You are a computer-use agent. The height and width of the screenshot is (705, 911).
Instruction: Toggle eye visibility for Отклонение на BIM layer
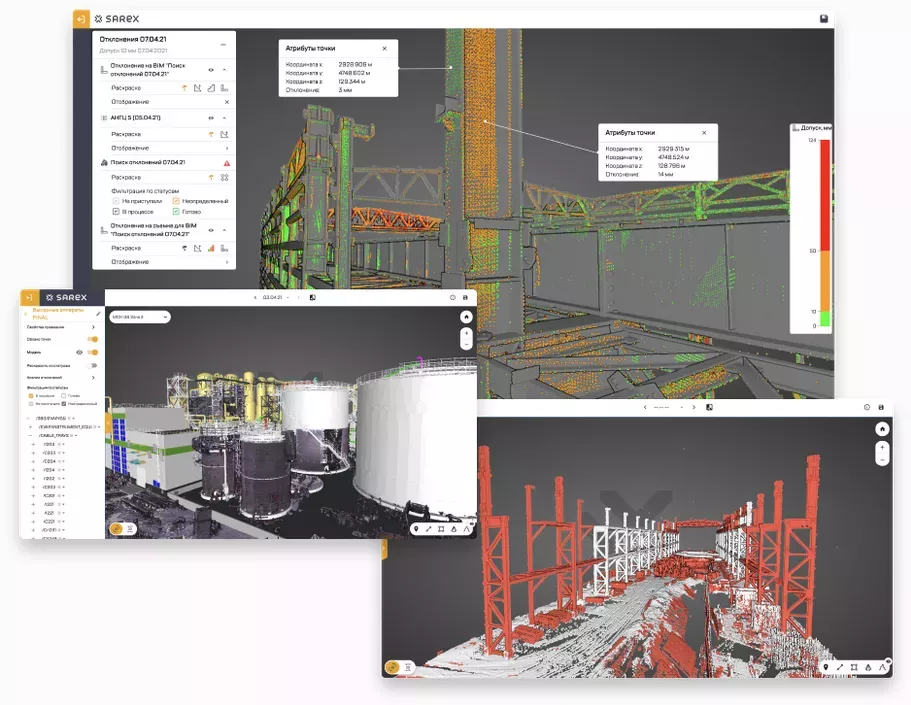click(210, 70)
